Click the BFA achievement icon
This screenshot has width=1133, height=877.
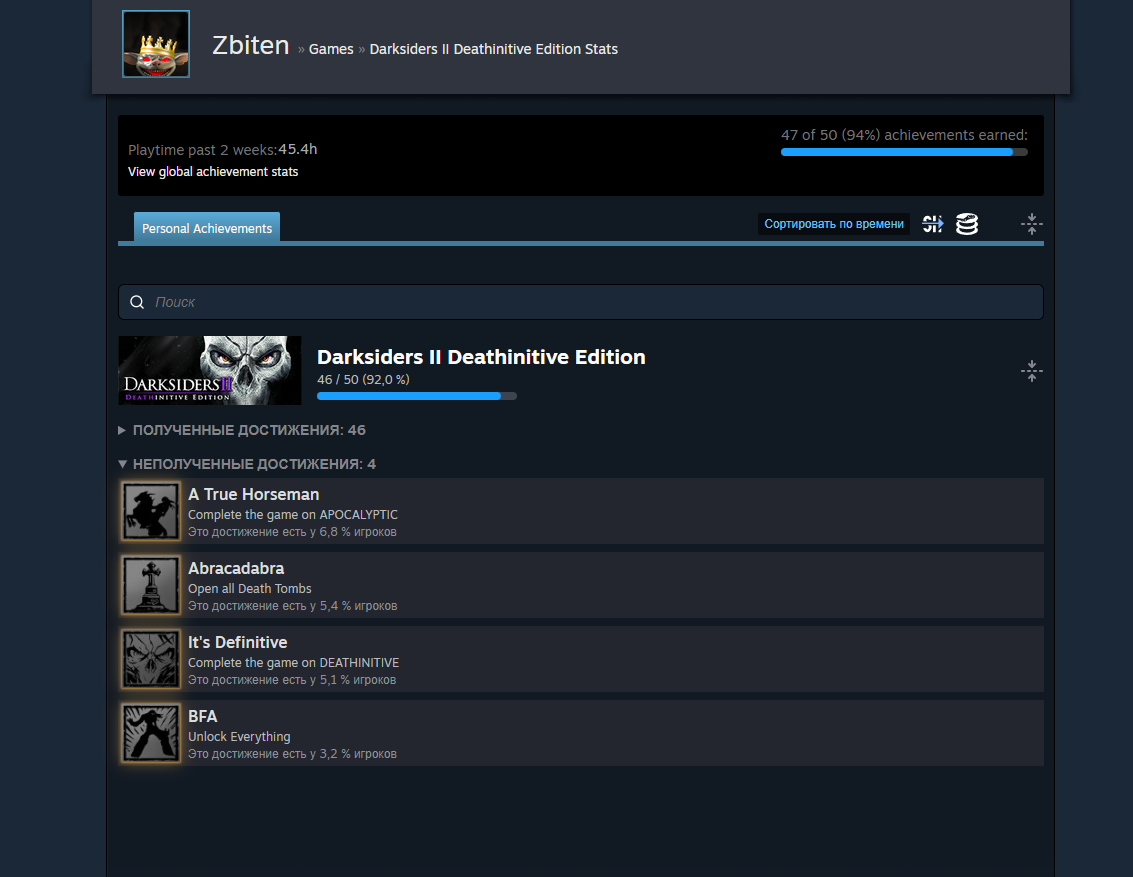pyautogui.click(x=150, y=733)
